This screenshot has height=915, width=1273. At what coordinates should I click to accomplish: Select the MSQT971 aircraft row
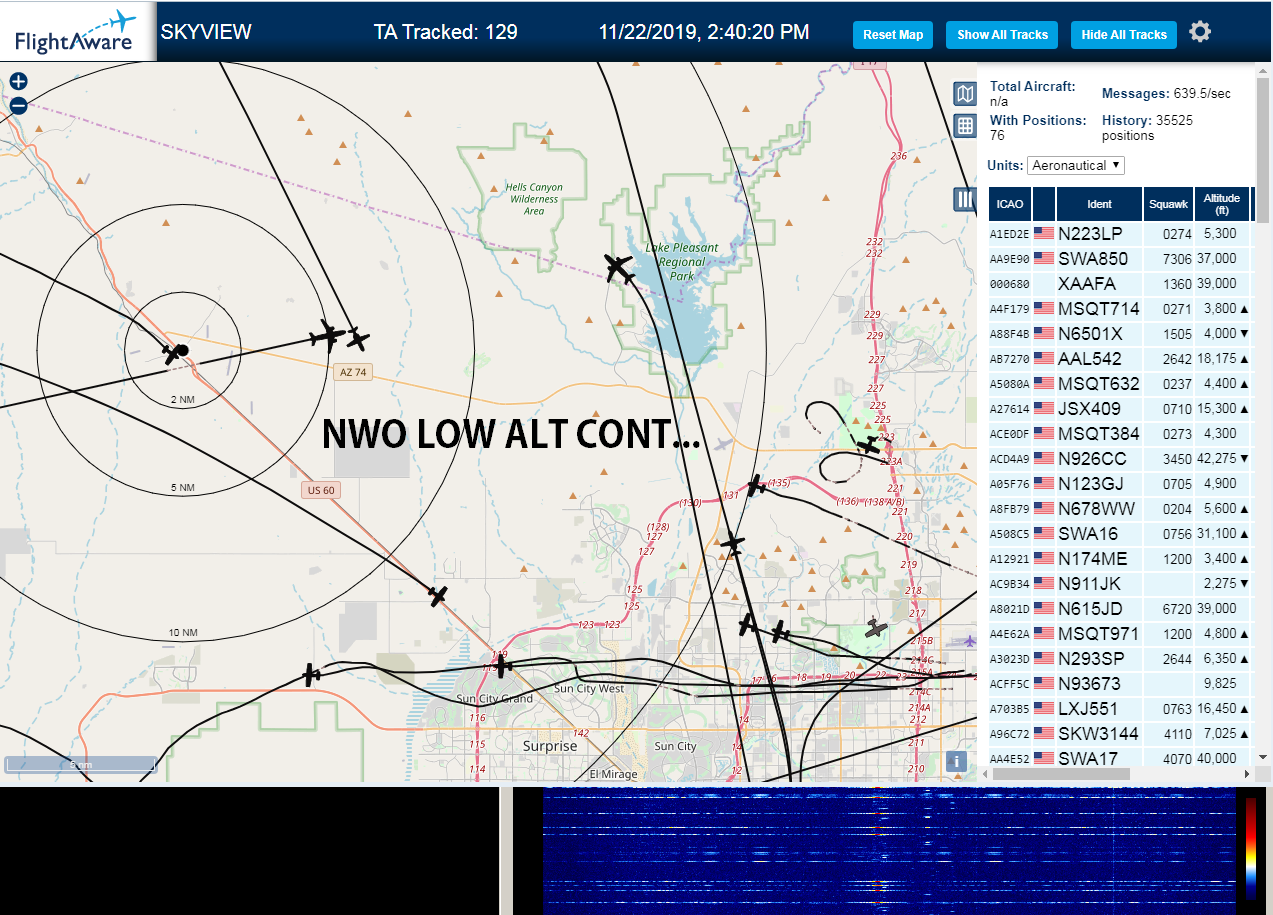(1120, 634)
